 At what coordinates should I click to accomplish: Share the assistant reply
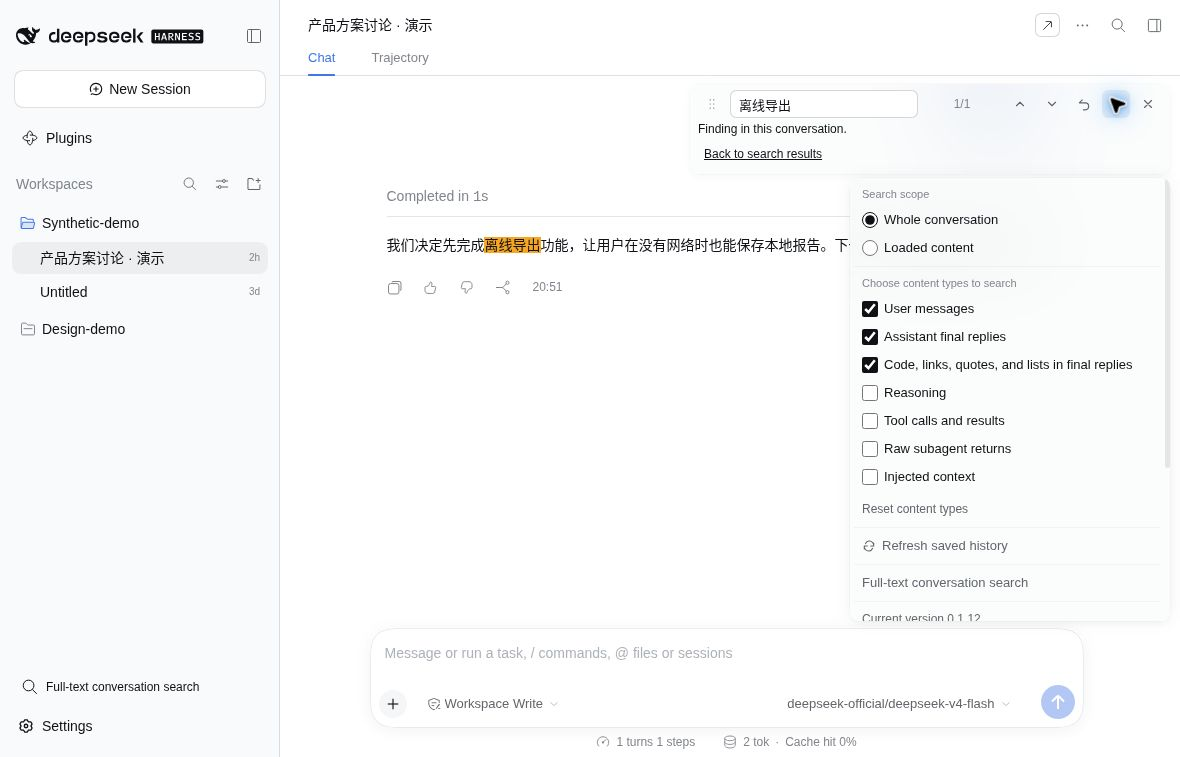point(503,287)
